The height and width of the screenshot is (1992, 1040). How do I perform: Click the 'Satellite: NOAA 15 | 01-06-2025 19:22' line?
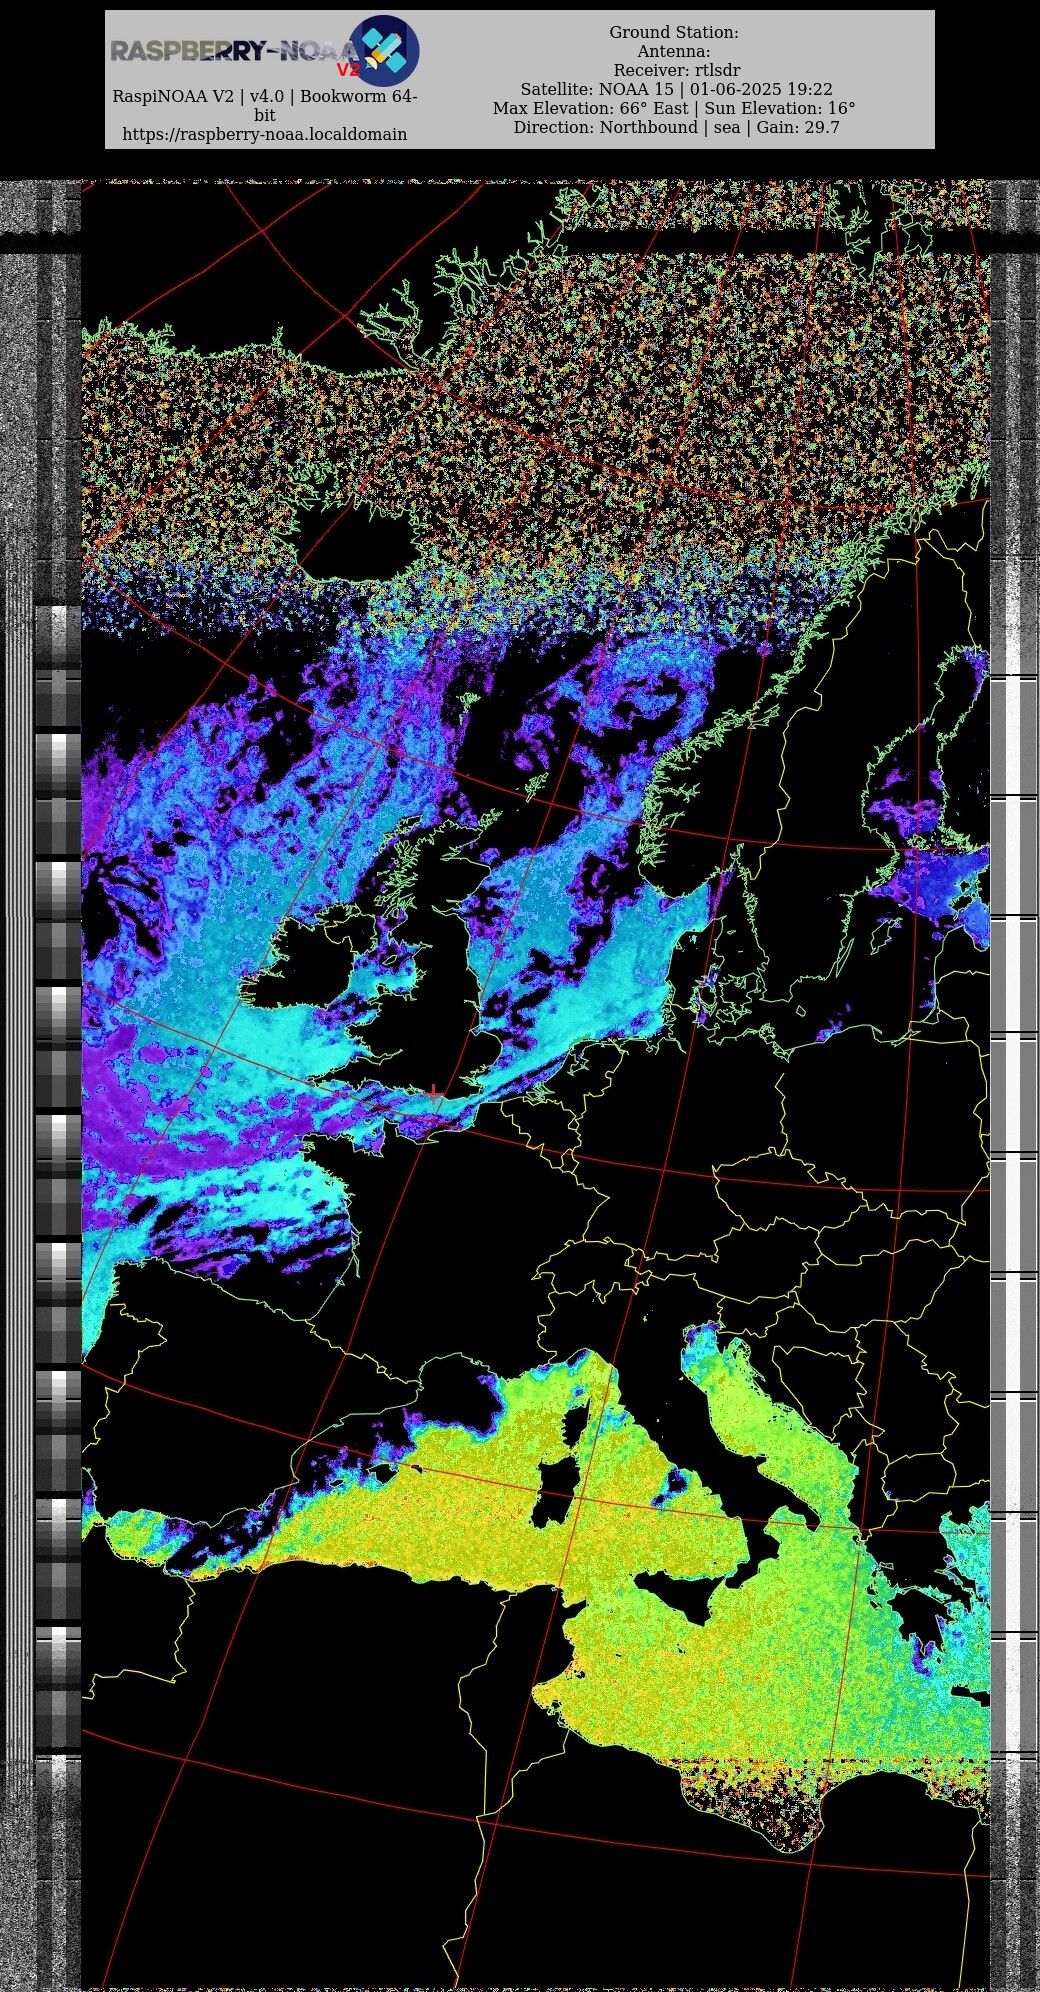click(676, 90)
